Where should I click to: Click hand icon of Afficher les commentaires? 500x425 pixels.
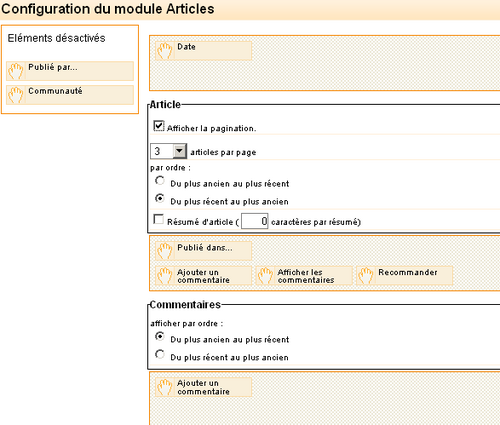pyautogui.click(x=265, y=276)
